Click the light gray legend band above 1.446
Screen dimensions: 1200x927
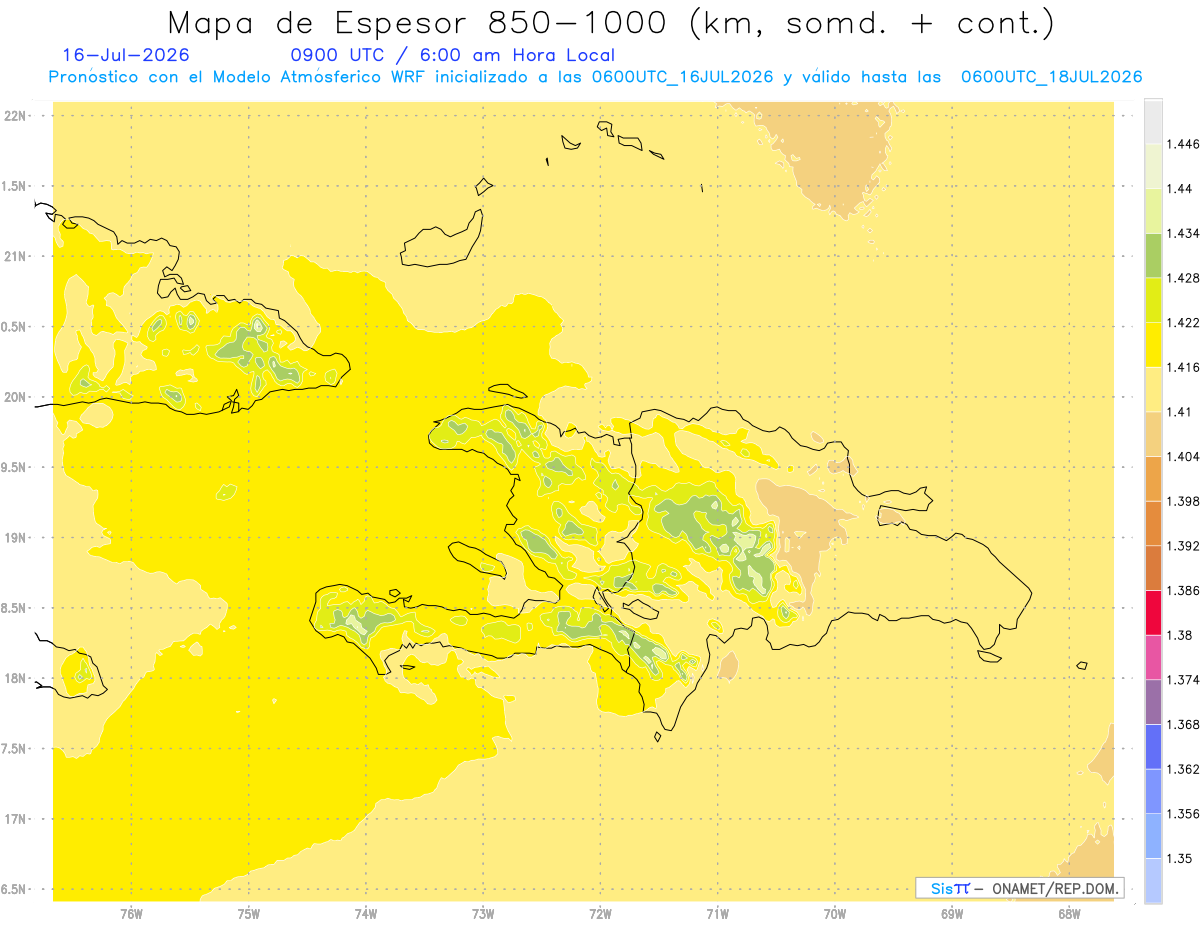tap(1153, 121)
